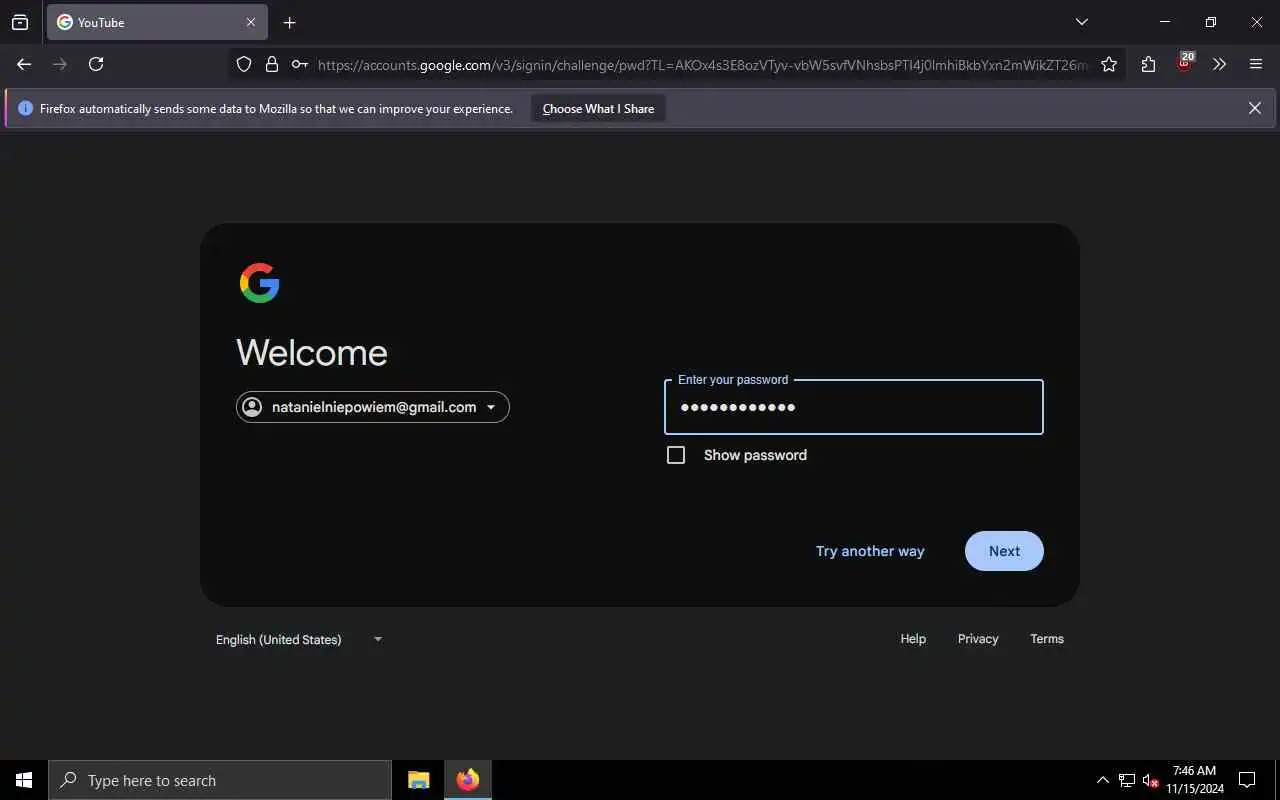Click the Firefox taskbar icon

(467, 780)
